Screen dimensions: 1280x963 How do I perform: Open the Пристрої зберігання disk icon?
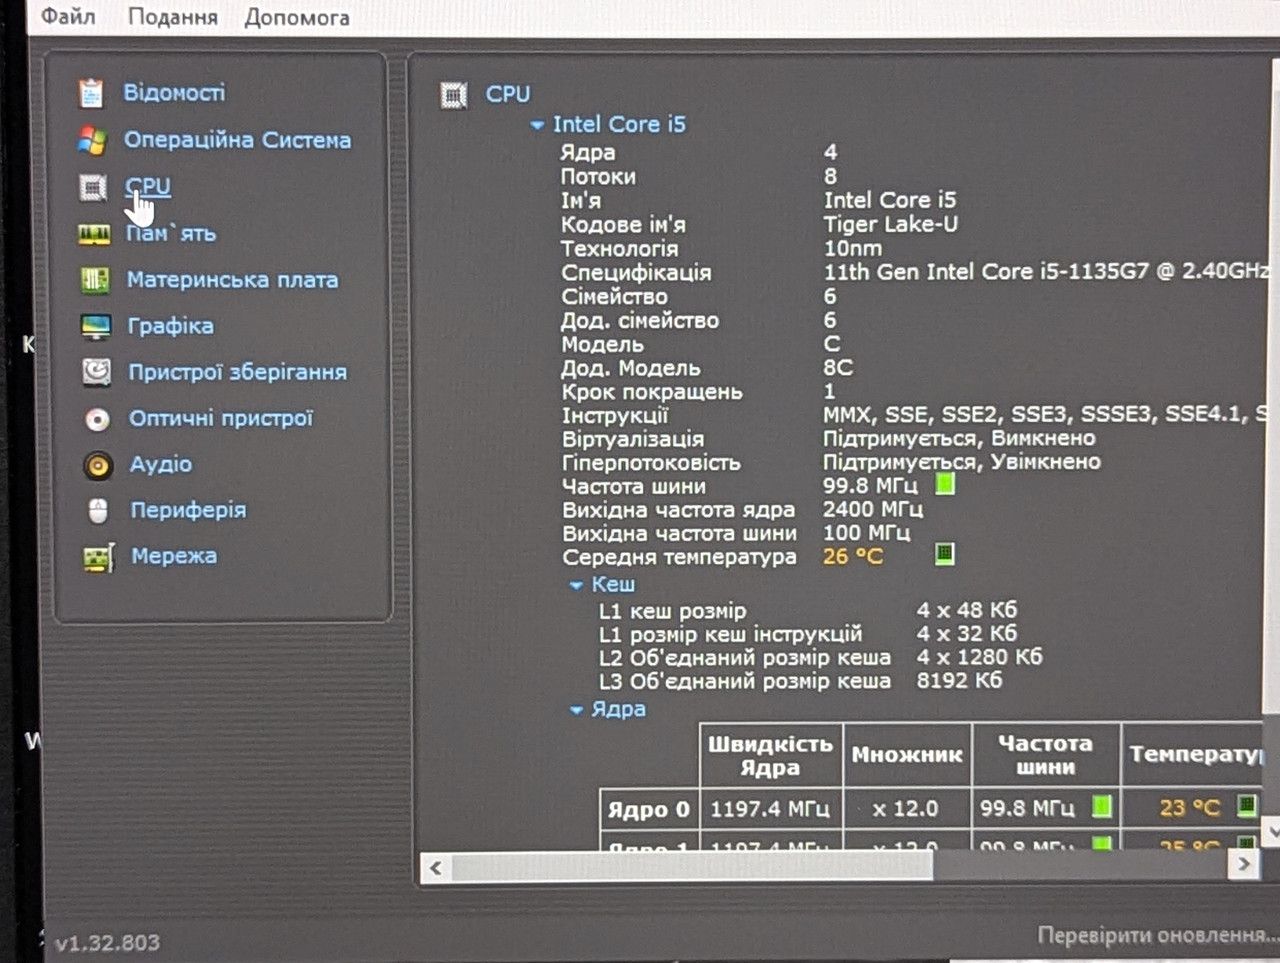(x=97, y=372)
